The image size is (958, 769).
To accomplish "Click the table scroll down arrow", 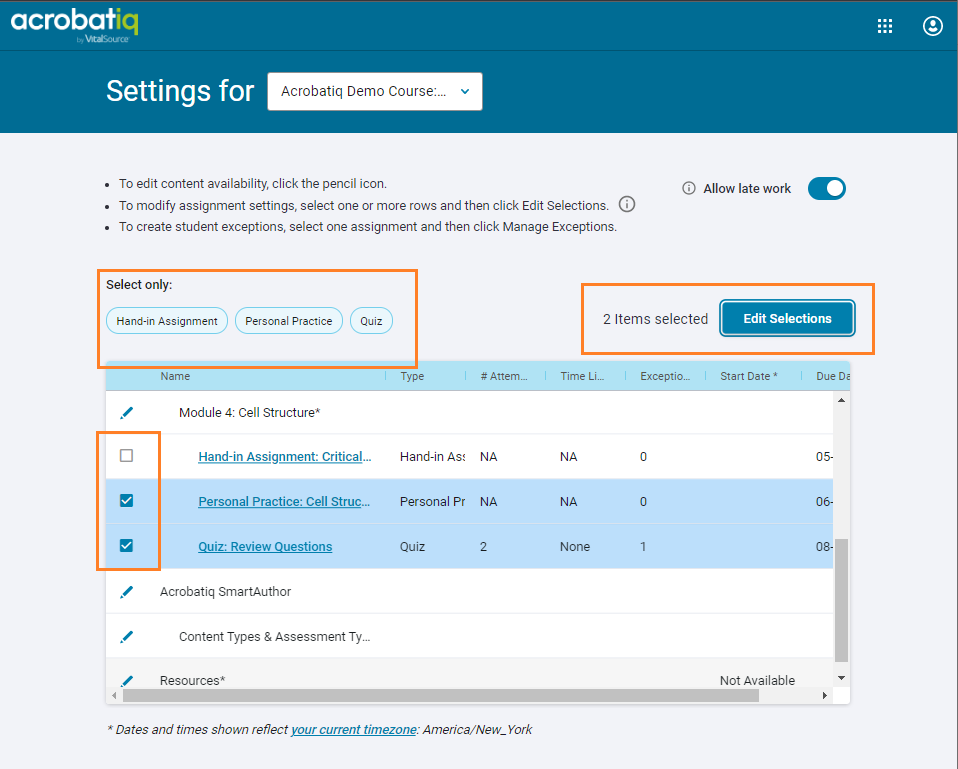I will pyautogui.click(x=841, y=678).
